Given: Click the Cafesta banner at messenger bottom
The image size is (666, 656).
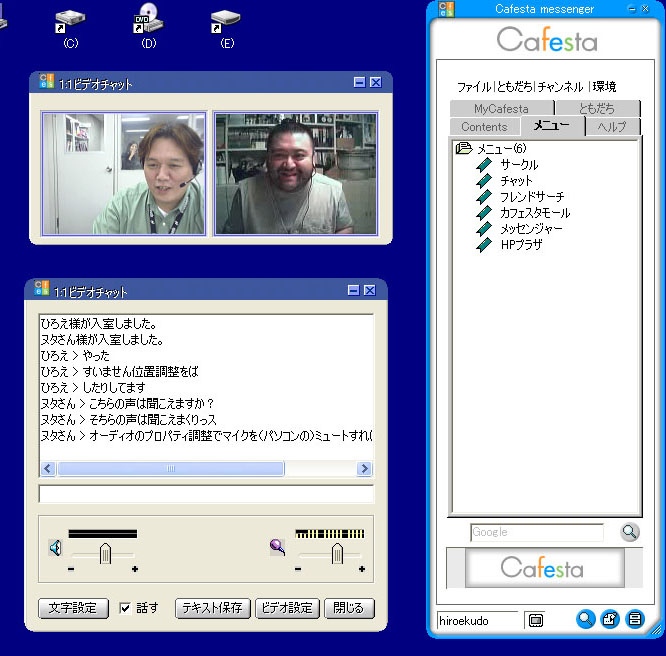Looking at the screenshot, I should pyautogui.click(x=545, y=567).
